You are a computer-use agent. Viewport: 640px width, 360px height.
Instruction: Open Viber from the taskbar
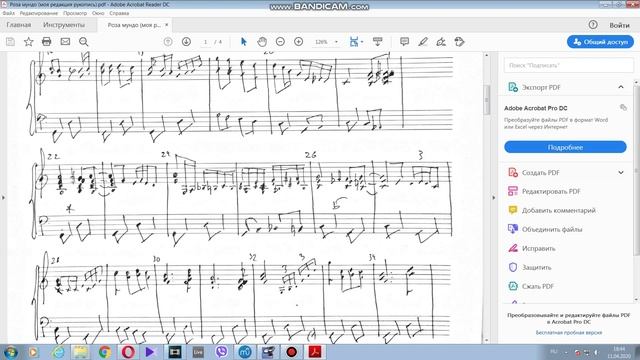point(221,351)
